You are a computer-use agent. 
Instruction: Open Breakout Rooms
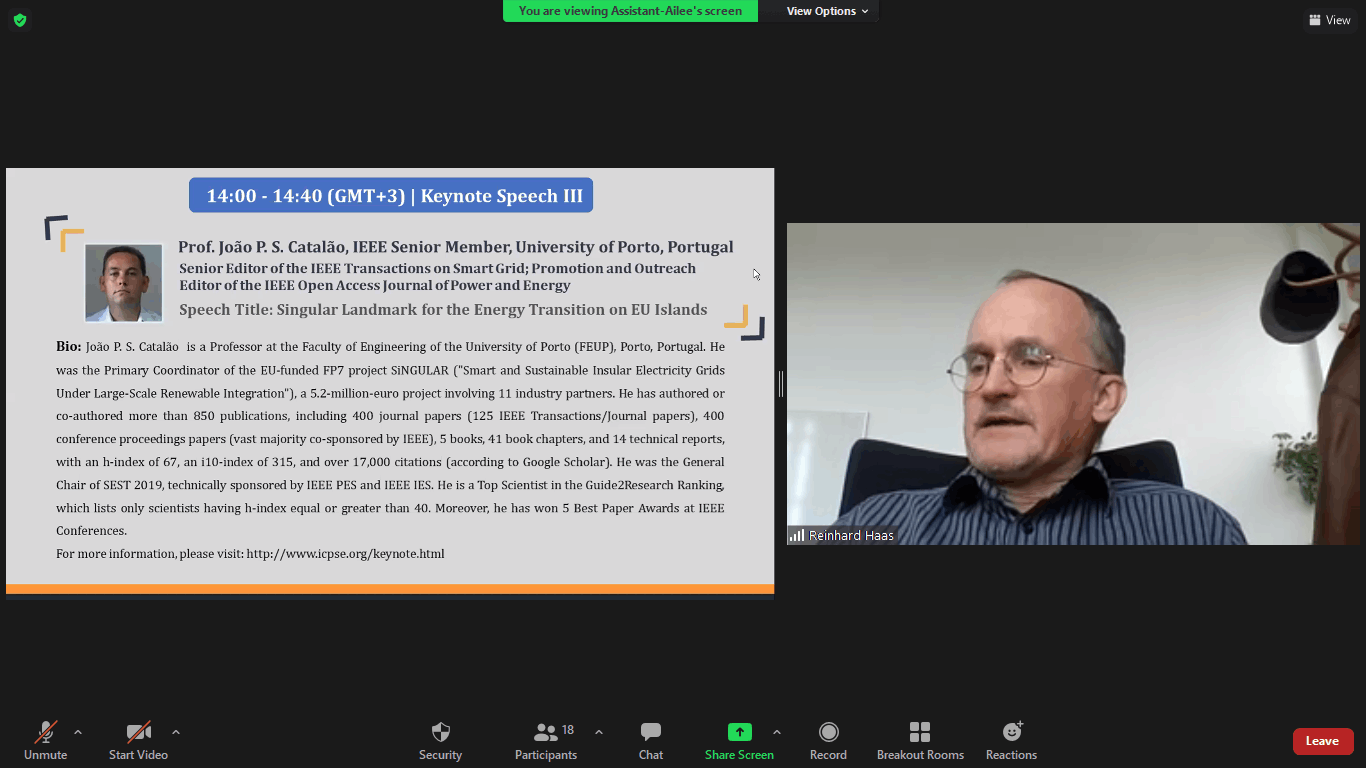[920, 741]
